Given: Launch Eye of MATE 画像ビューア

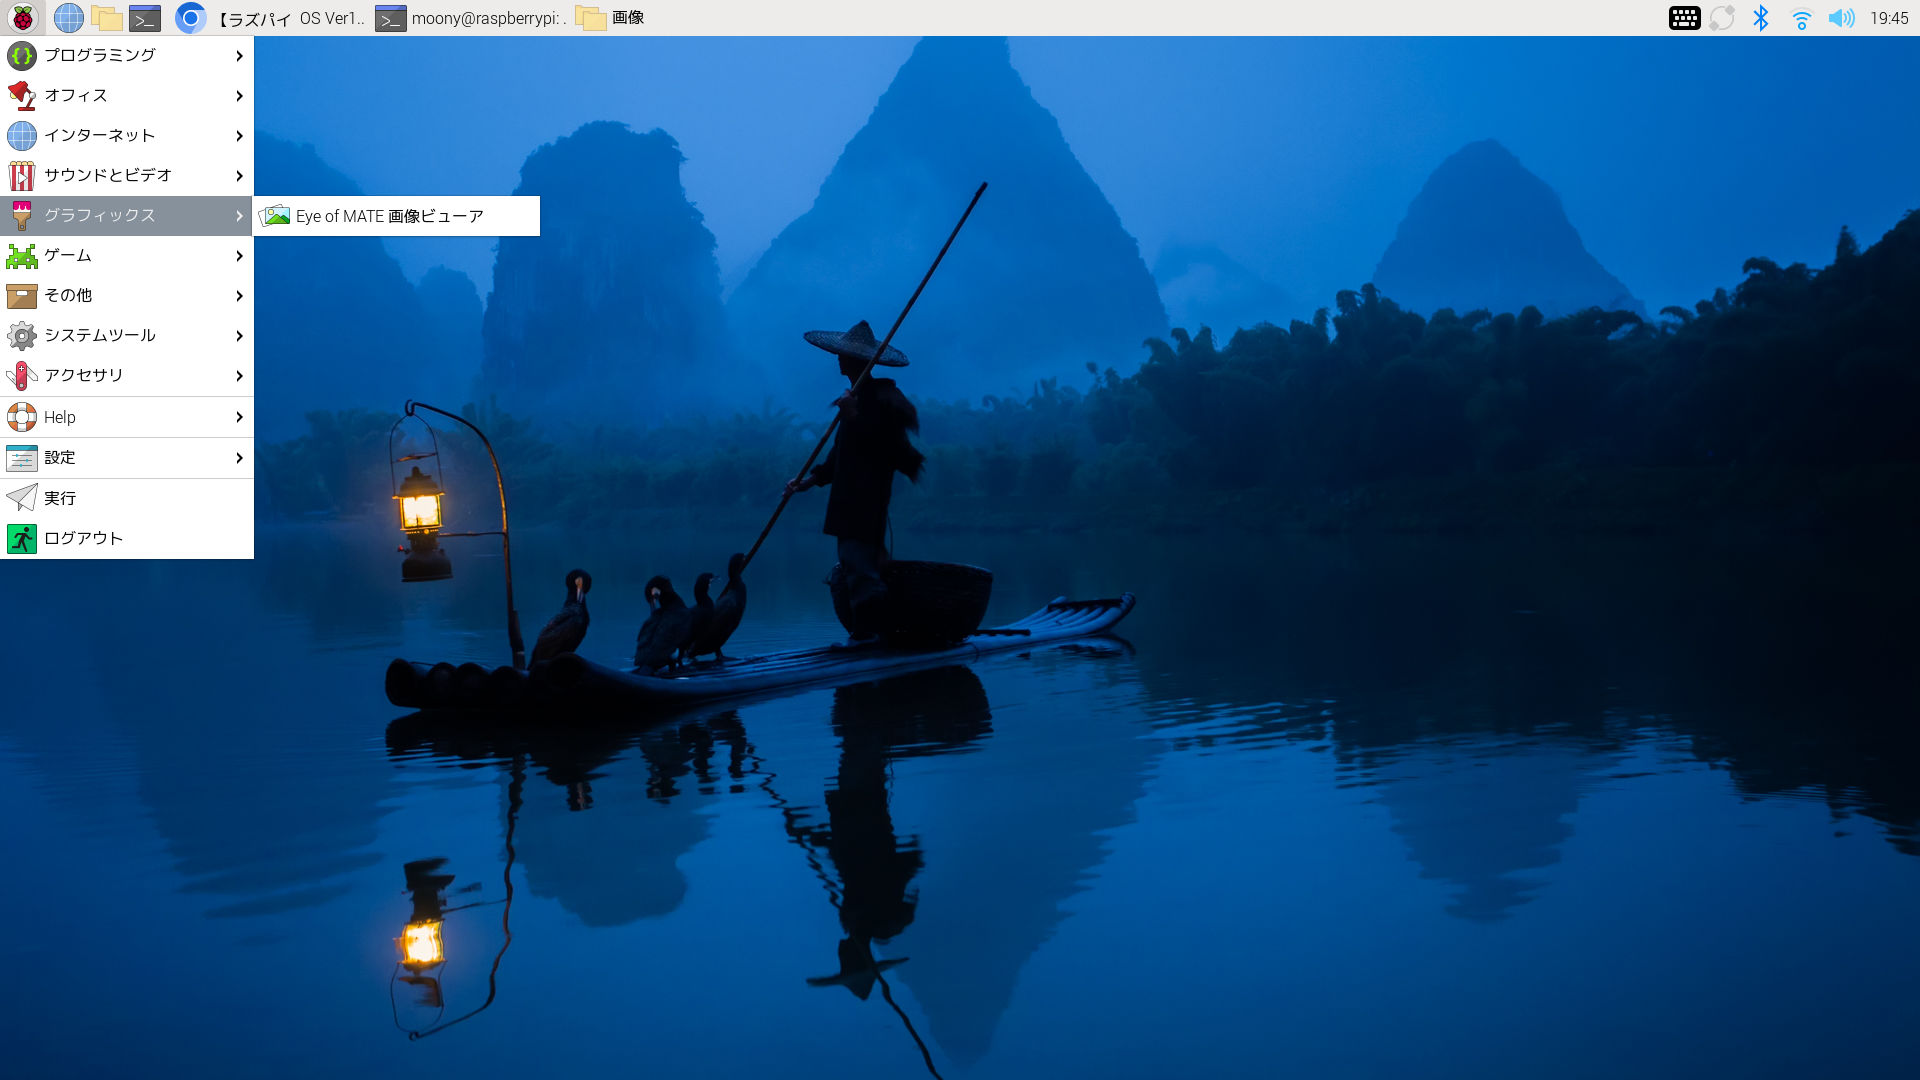Looking at the screenshot, I should pos(390,216).
